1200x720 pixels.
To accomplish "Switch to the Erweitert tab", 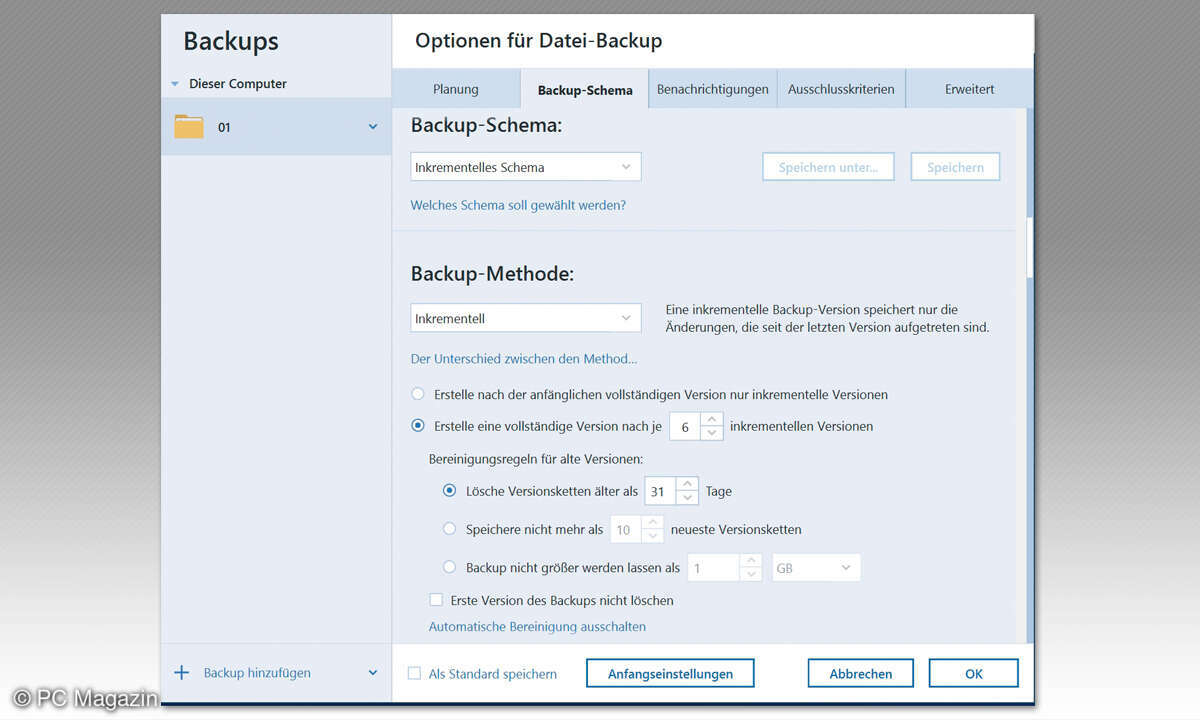I will coord(970,89).
